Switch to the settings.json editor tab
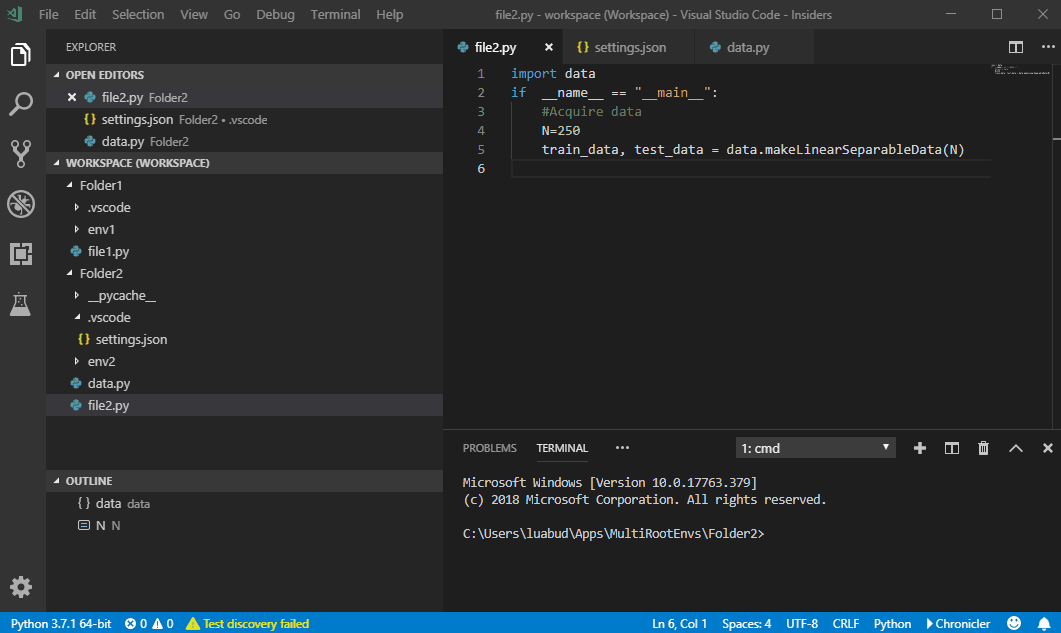1061x633 pixels. [628, 47]
